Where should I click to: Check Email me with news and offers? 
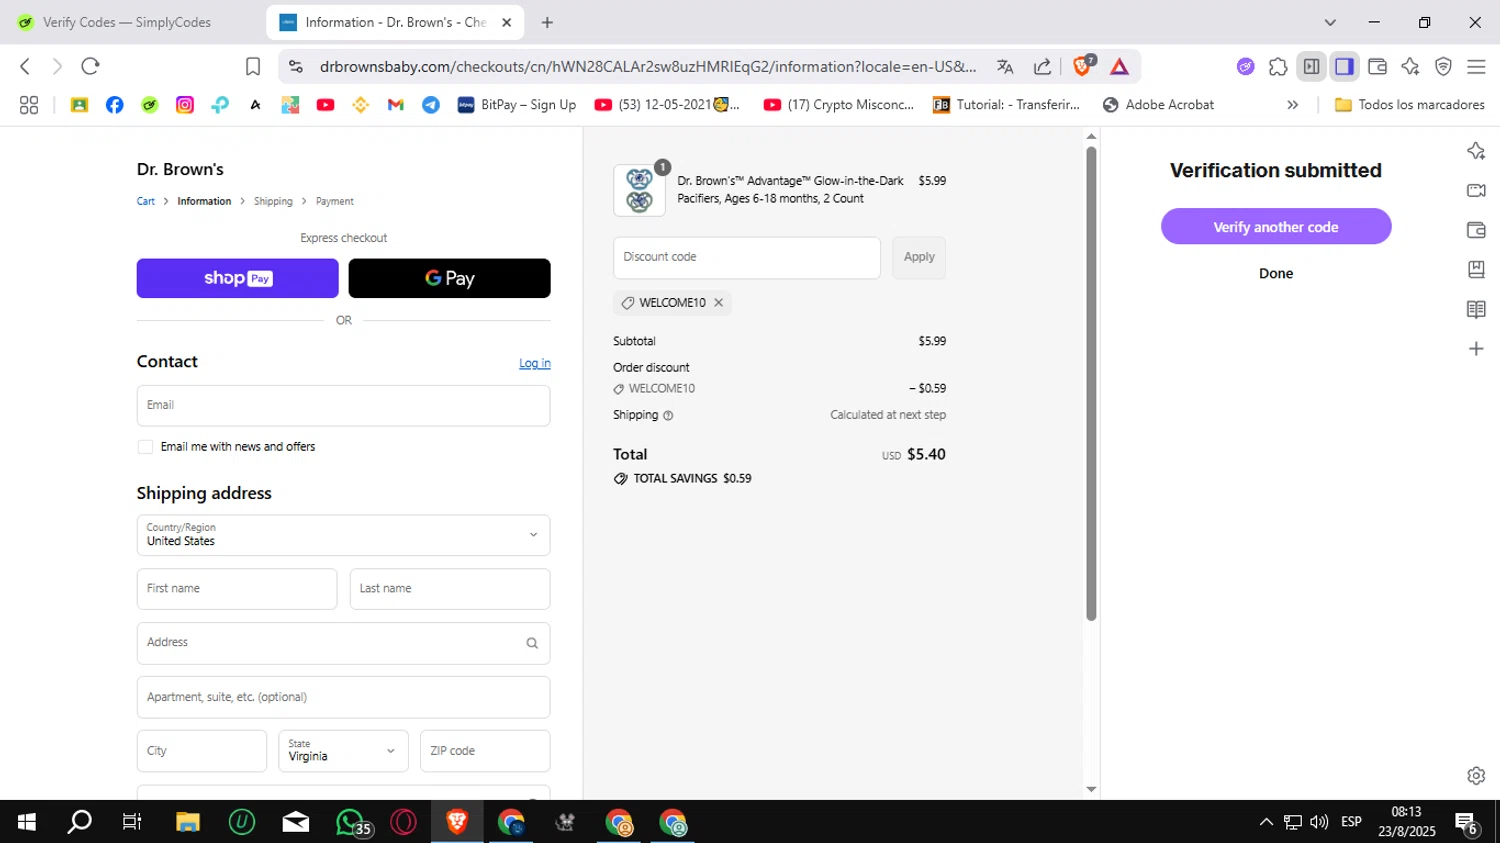click(x=145, y=447)
